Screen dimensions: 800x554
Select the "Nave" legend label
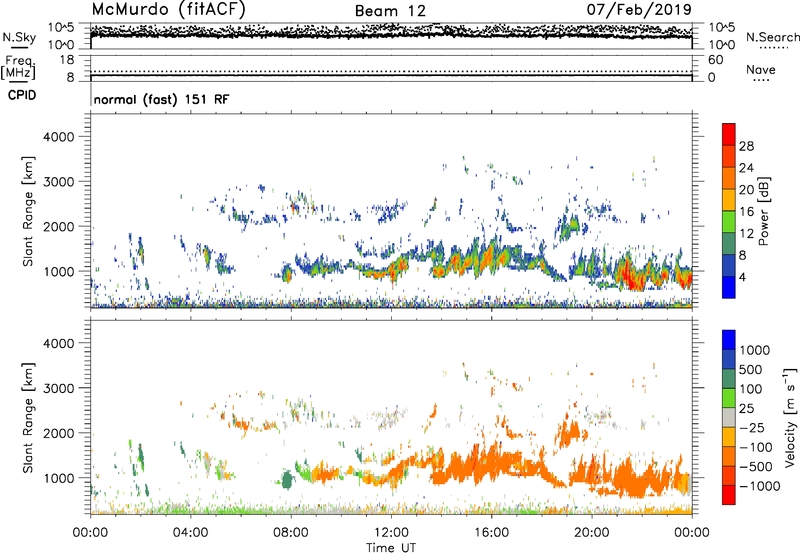[x=761, y=69]
